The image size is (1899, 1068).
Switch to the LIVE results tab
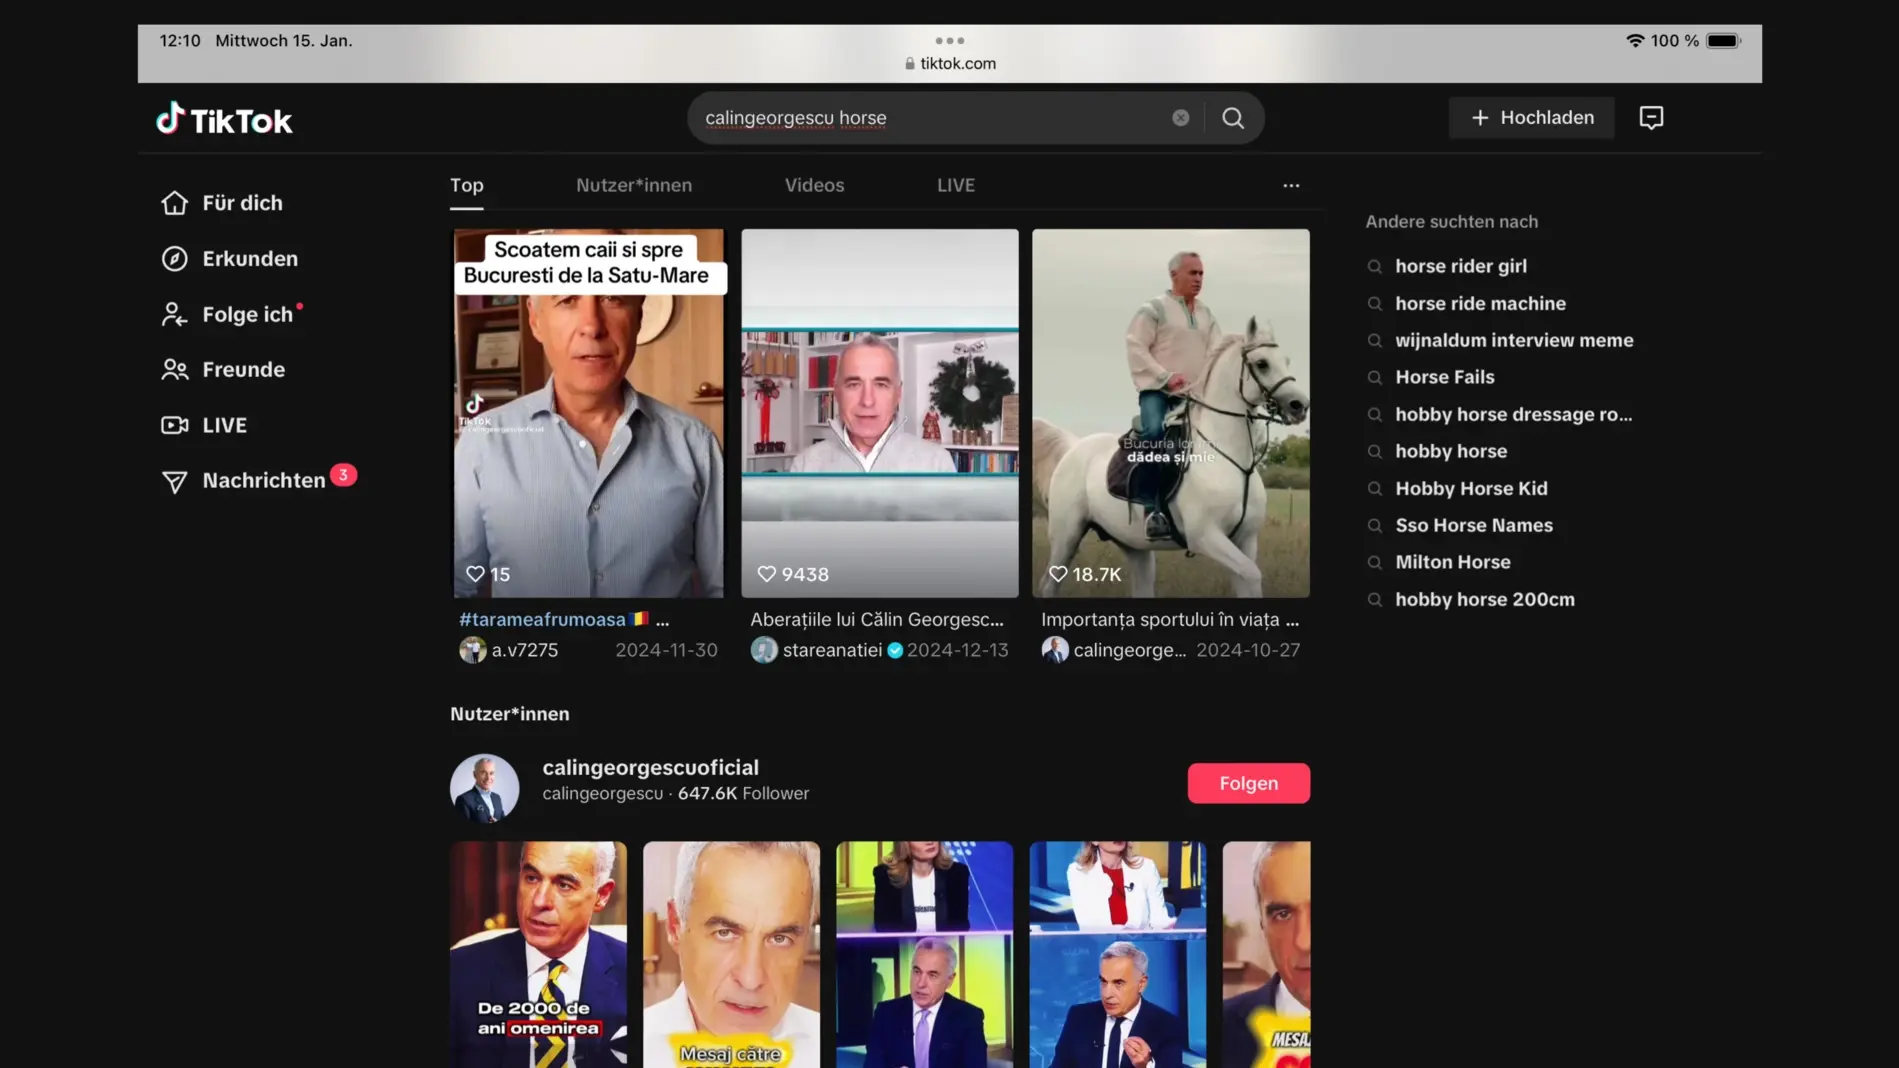click(955, 186)
